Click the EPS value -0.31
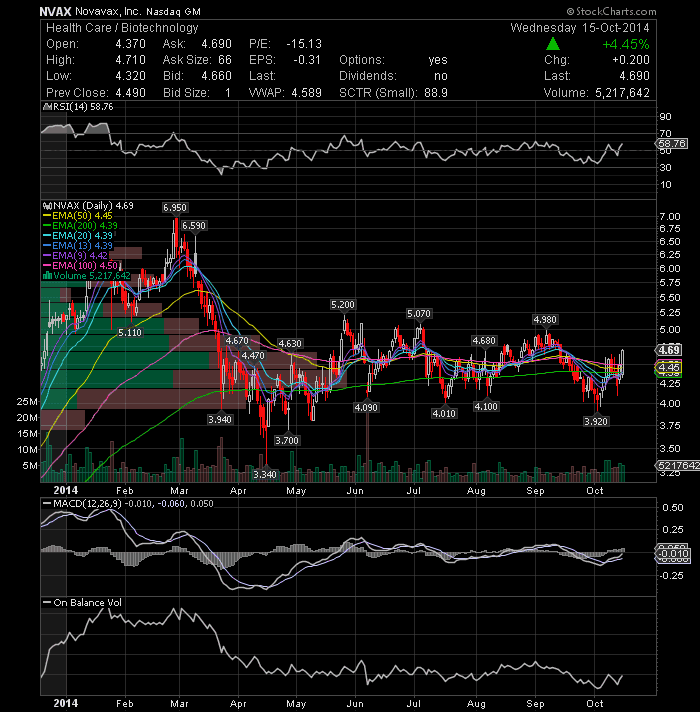This screenshot has height=712, width=700. 307,60
